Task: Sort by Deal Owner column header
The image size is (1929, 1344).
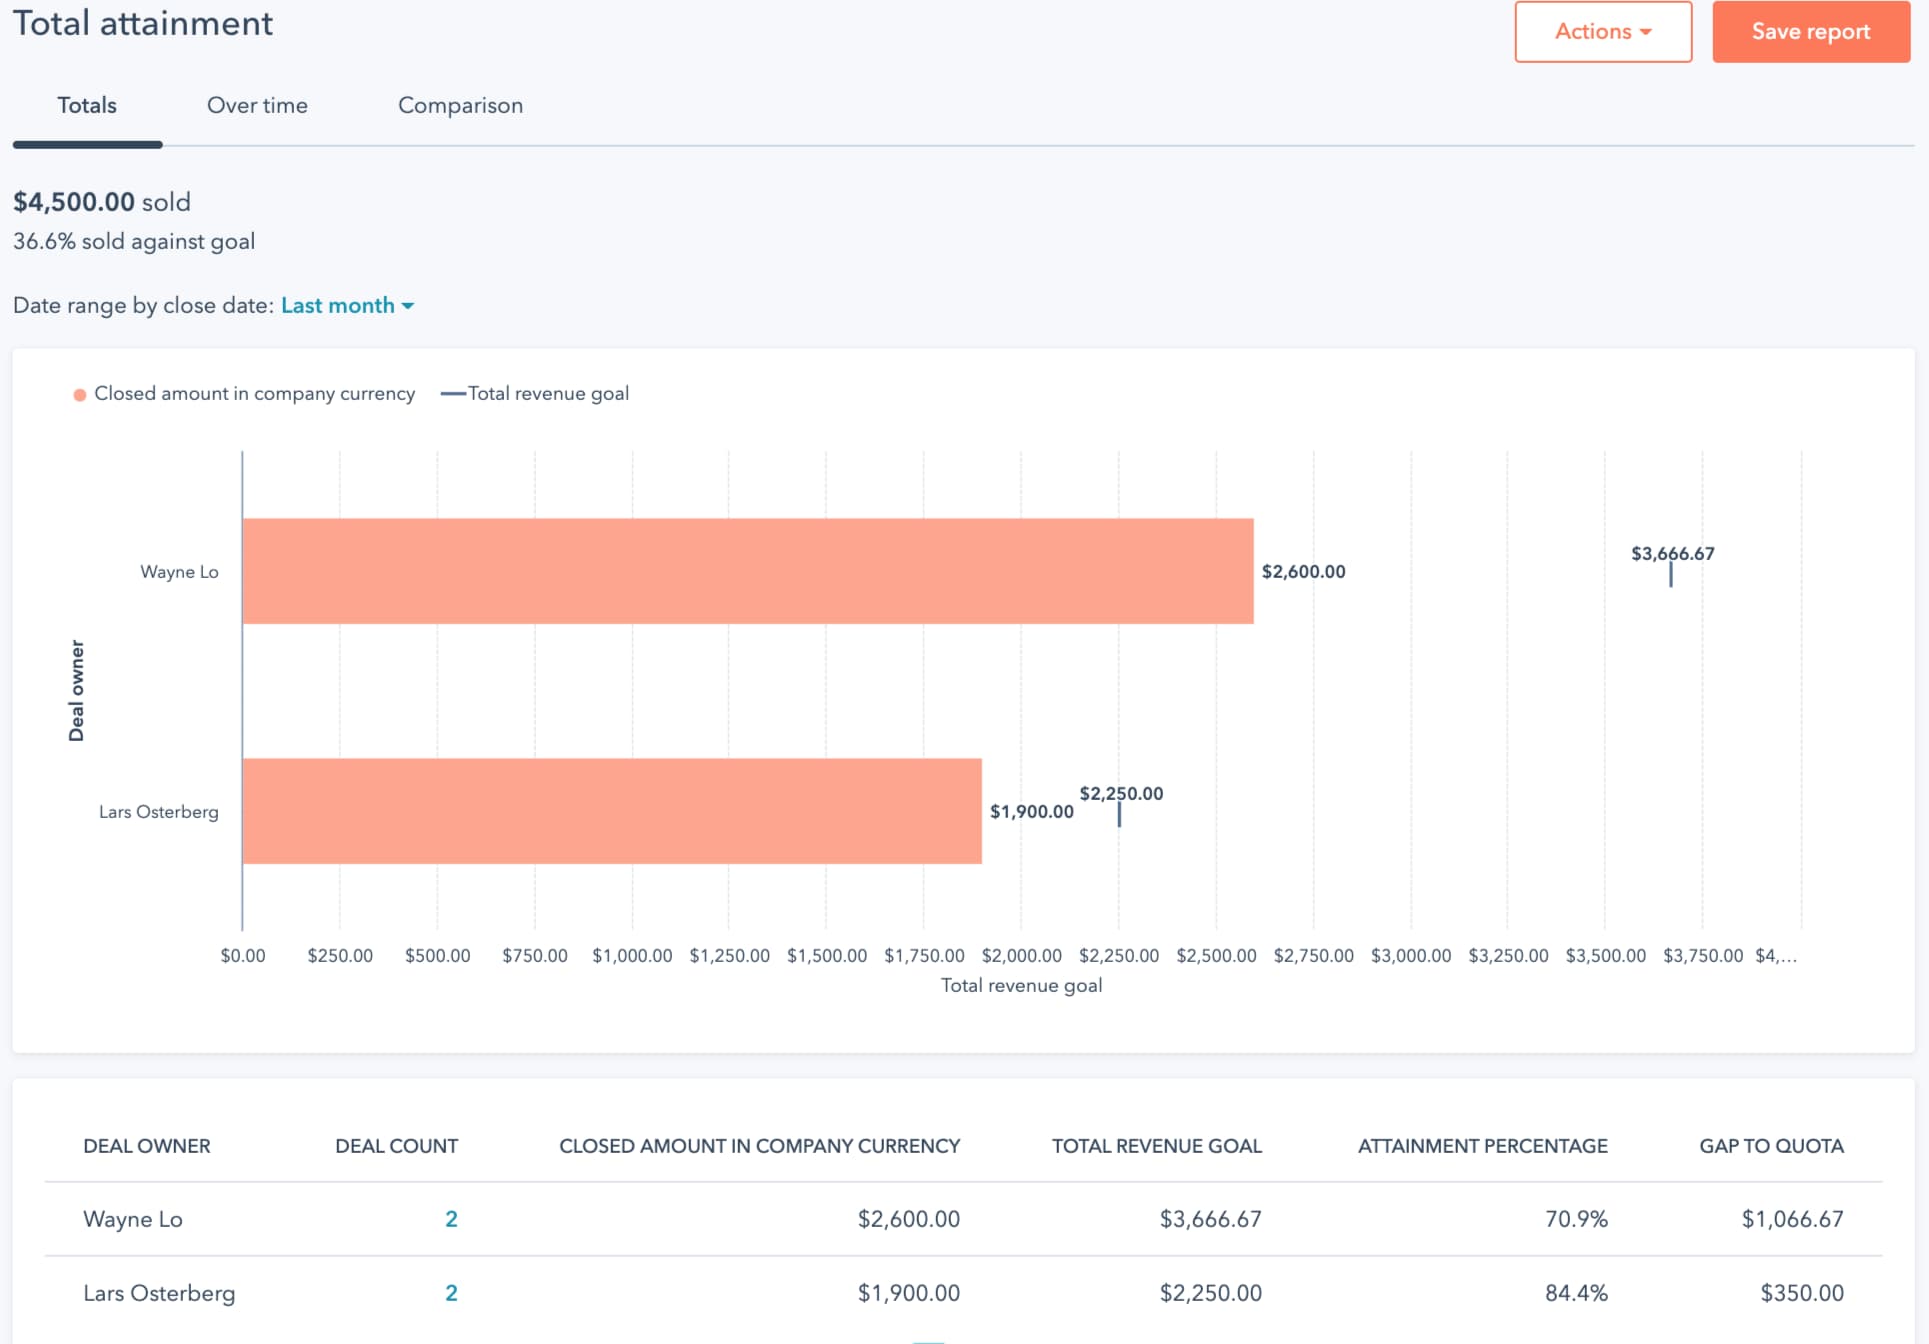Action: point(147,1146)
